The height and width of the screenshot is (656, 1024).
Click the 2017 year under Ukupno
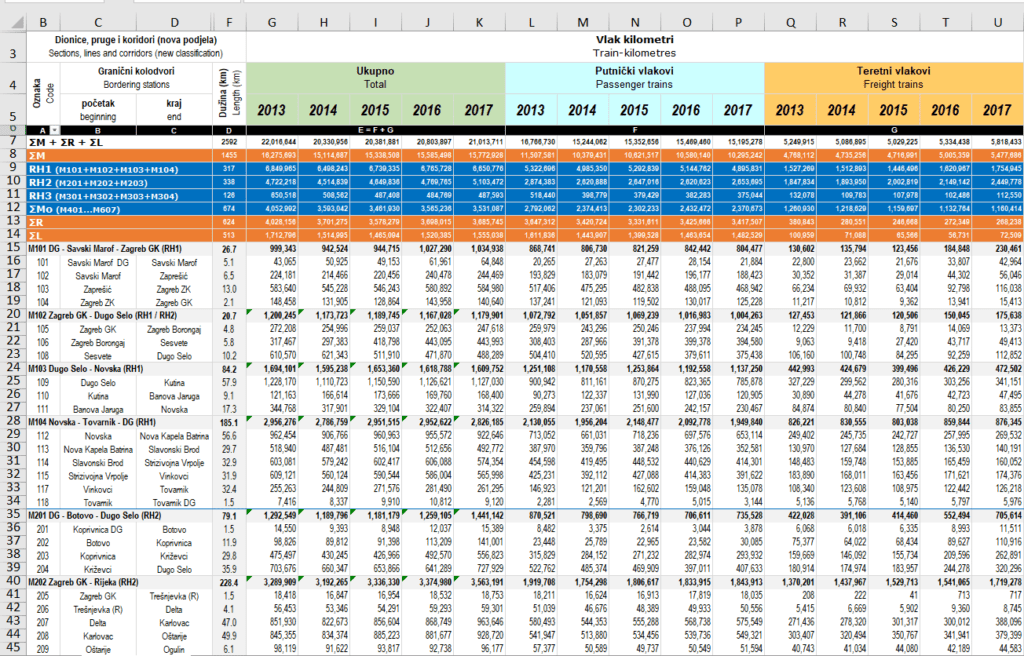coord(479,110)
